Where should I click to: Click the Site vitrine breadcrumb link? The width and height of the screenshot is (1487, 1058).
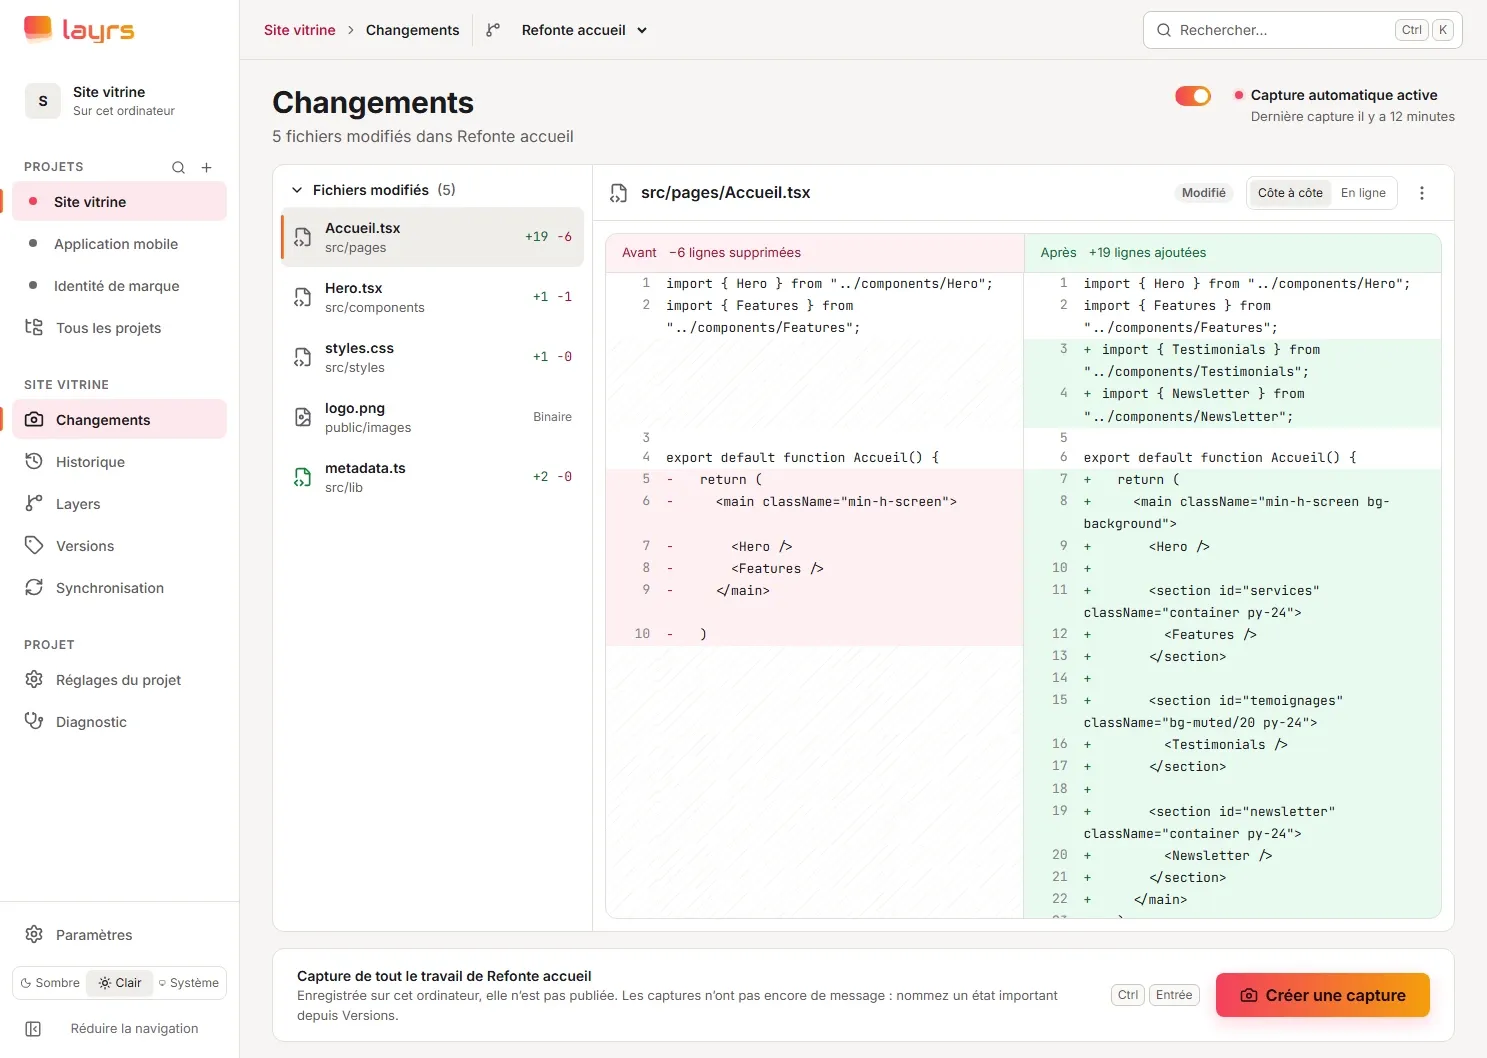point(300,30)
